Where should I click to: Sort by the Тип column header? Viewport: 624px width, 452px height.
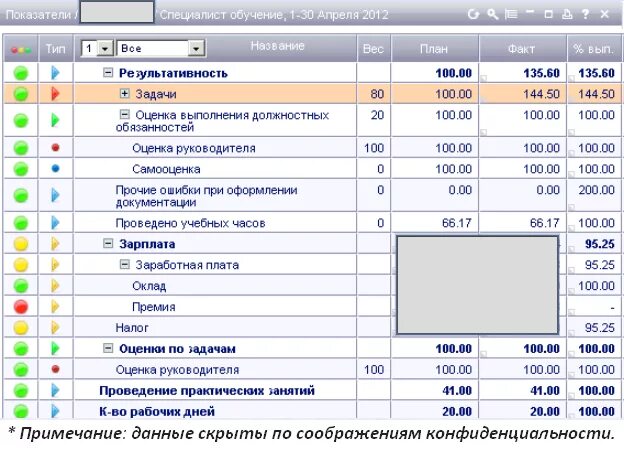click(55, 49)
